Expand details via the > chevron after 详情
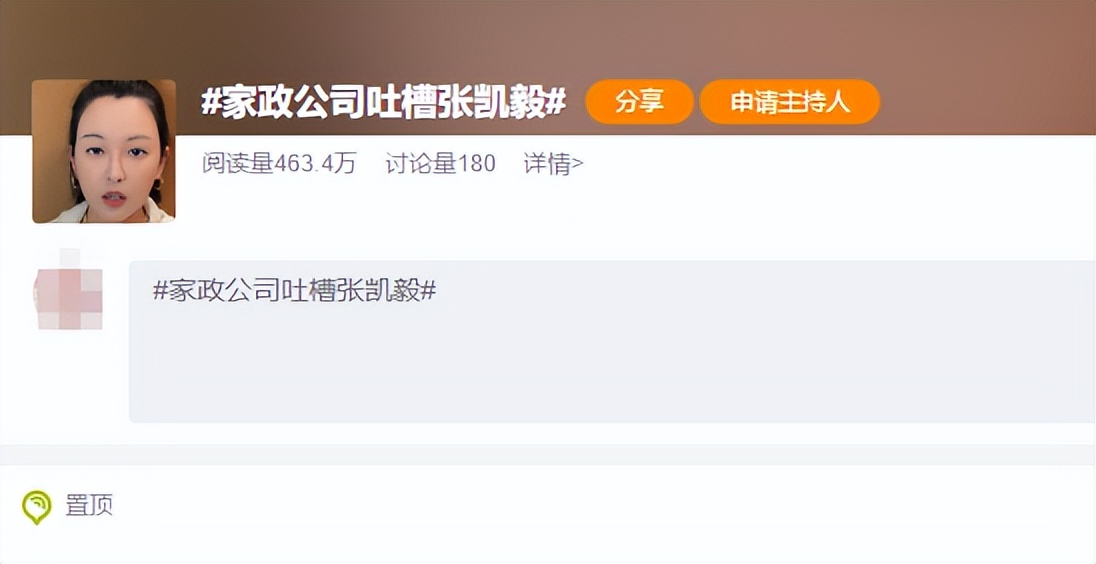Viewport: 1096px width, 564px height. tap(577, 165)
